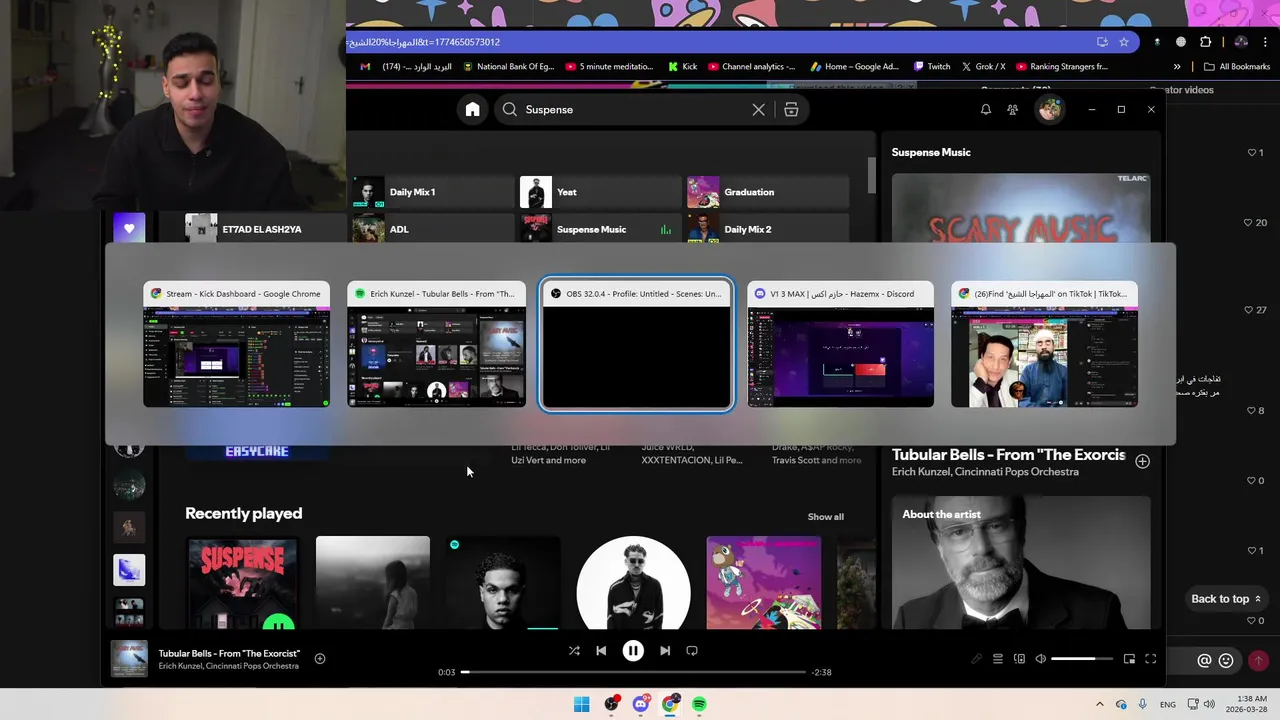1280x720 pixels.
Task: Switch to the OBS 32.0.4 window
Action: 637,345
